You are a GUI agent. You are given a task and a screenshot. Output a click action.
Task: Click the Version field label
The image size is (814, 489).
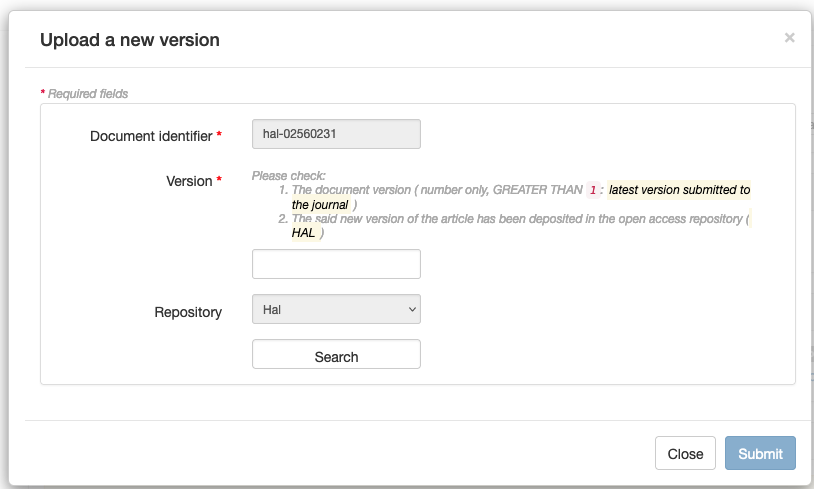[x=188, y=181]
